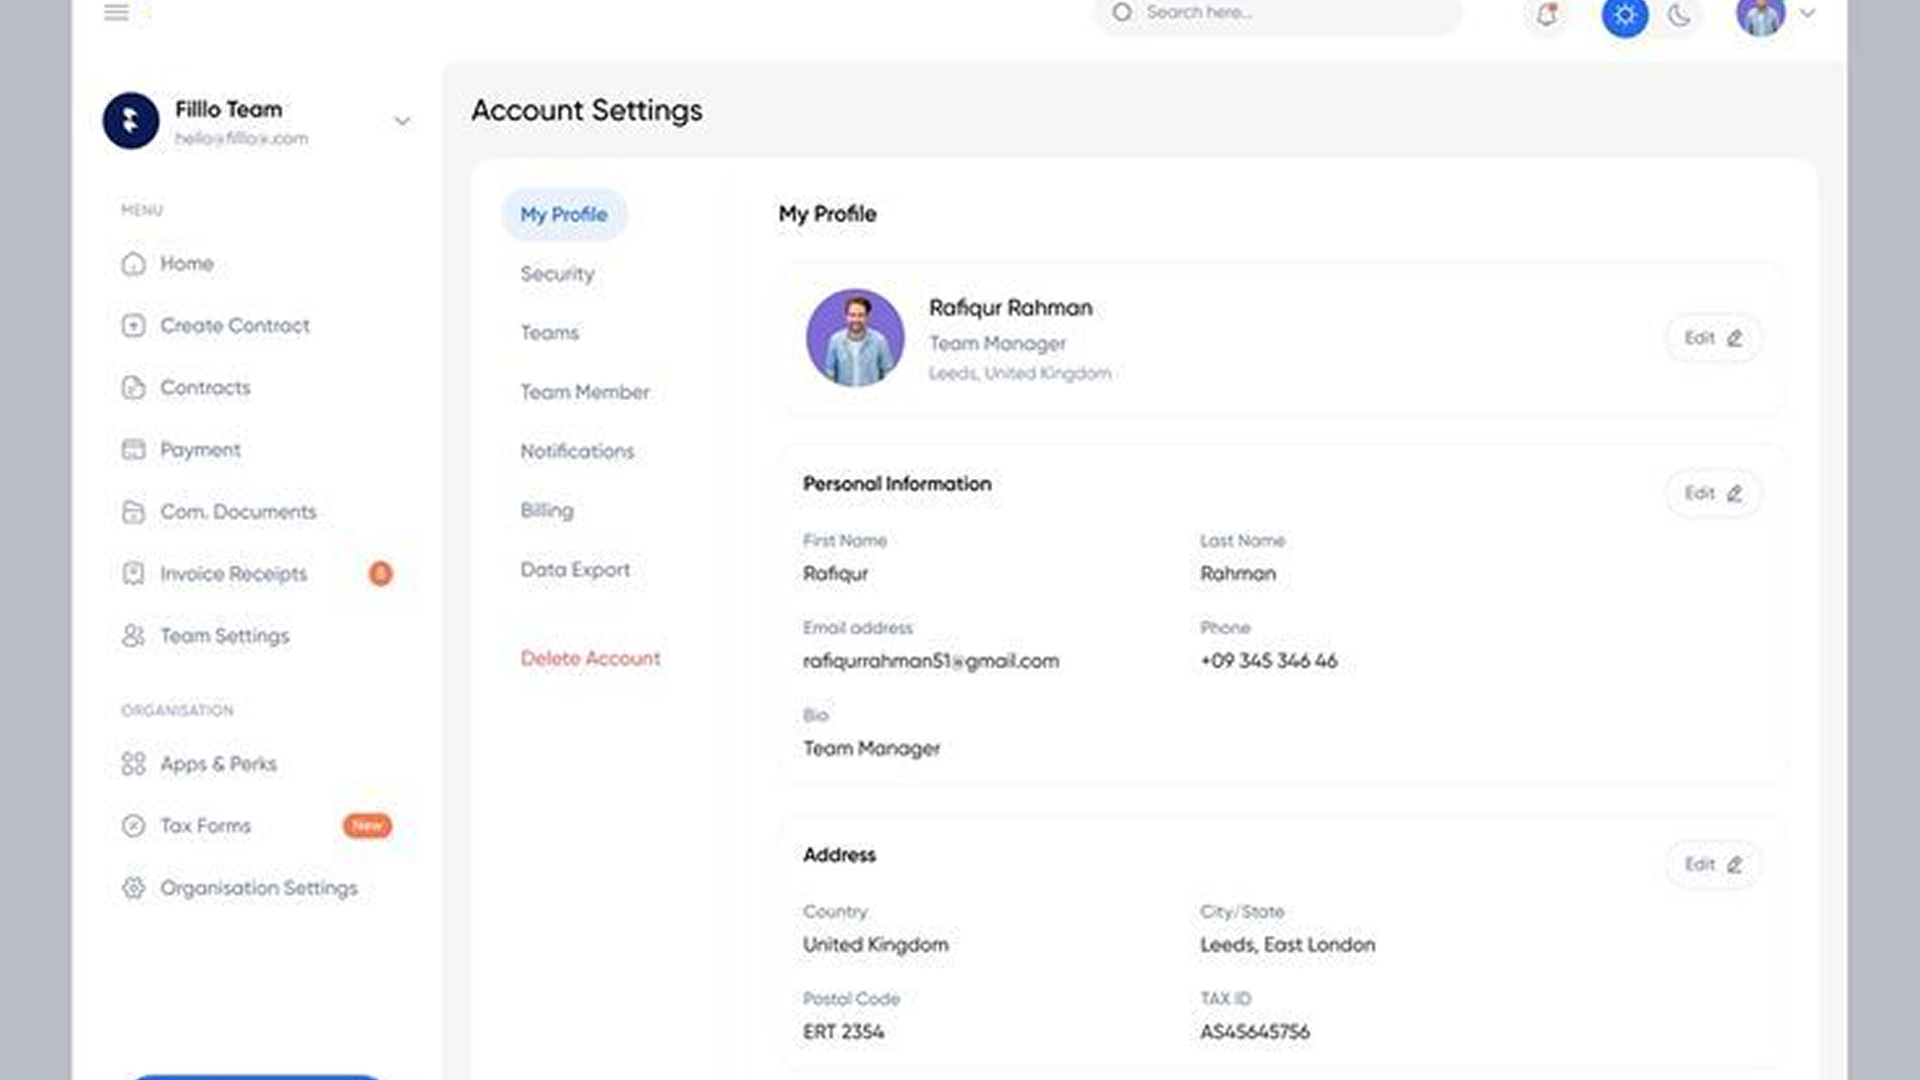Open the notifications bell icon

1546,15
